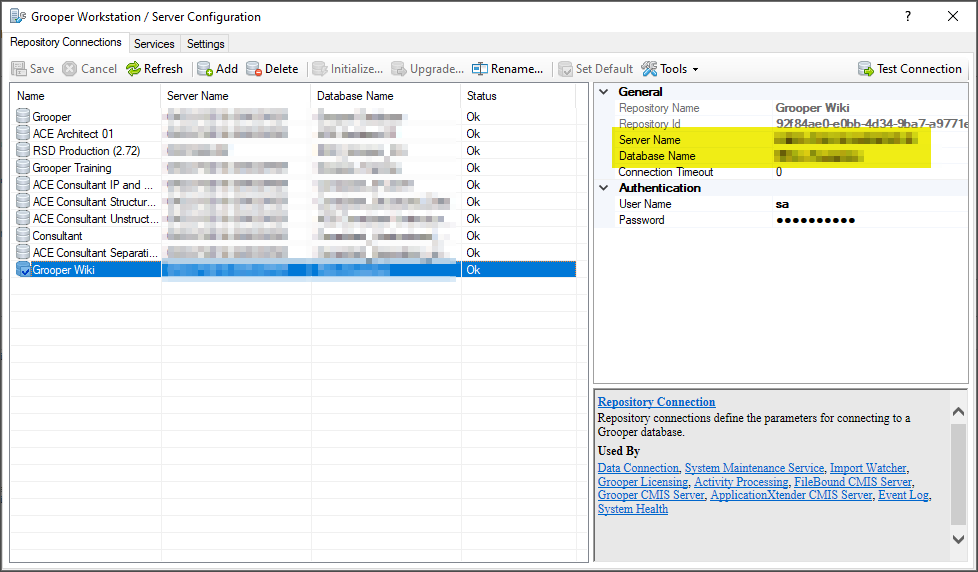Image resolution: width=978 pixels, height=572 pixels.
Task: Select the ACE Architect 01 database icon
Action: (23, 133)
